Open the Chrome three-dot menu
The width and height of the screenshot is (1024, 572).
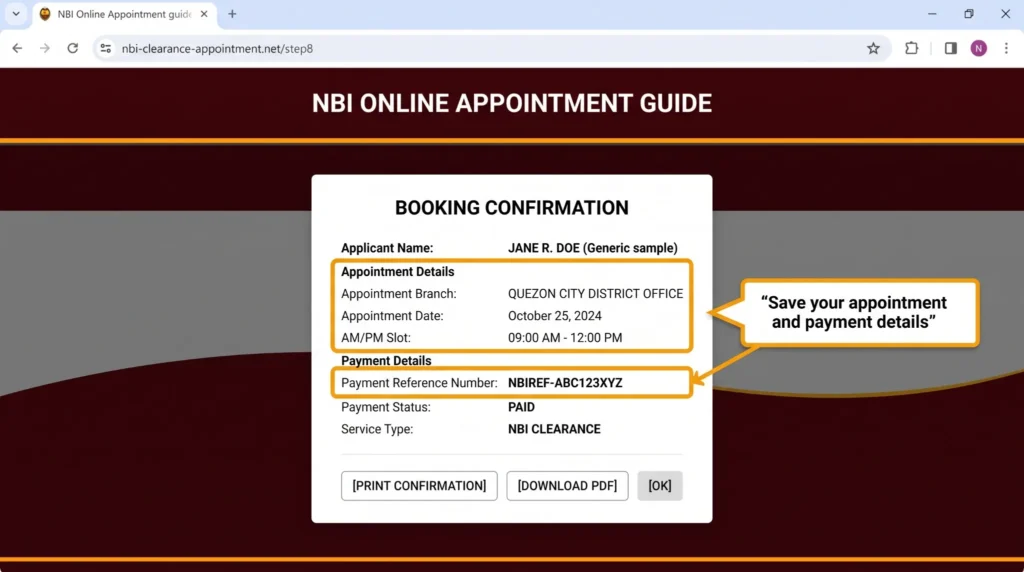pos(1006,48)
